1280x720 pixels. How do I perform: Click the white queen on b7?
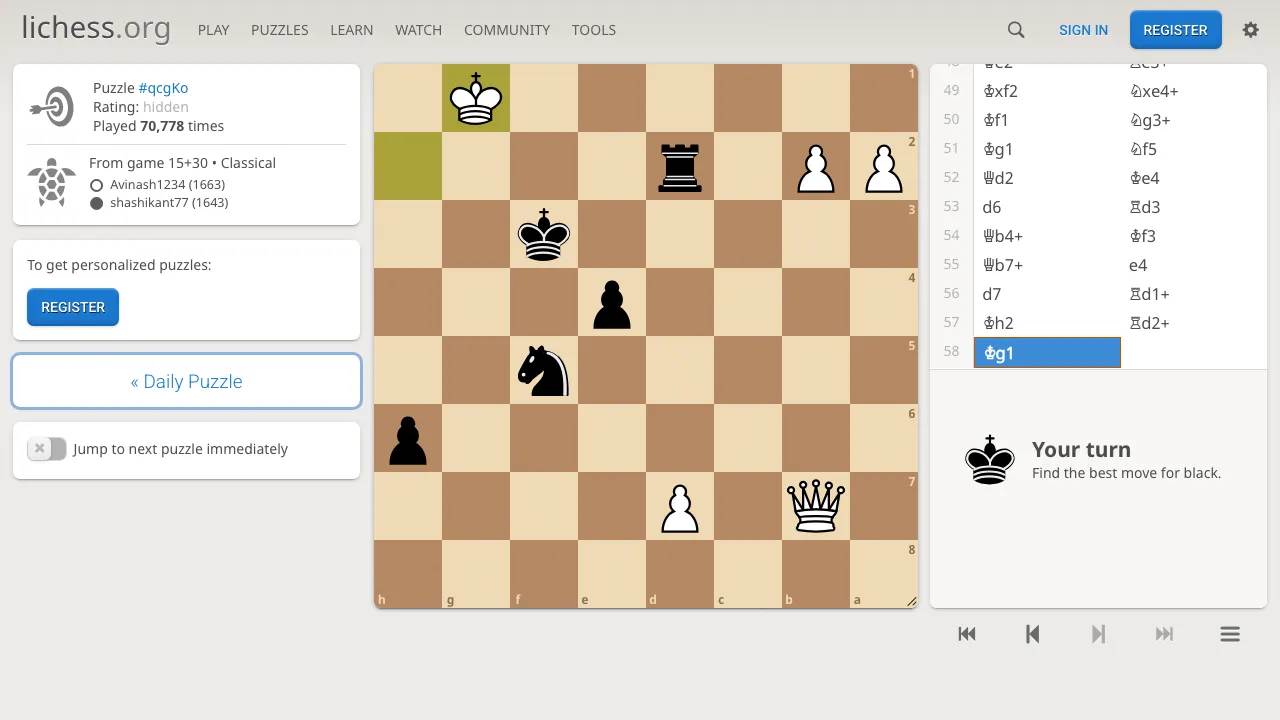coord(816,506)
